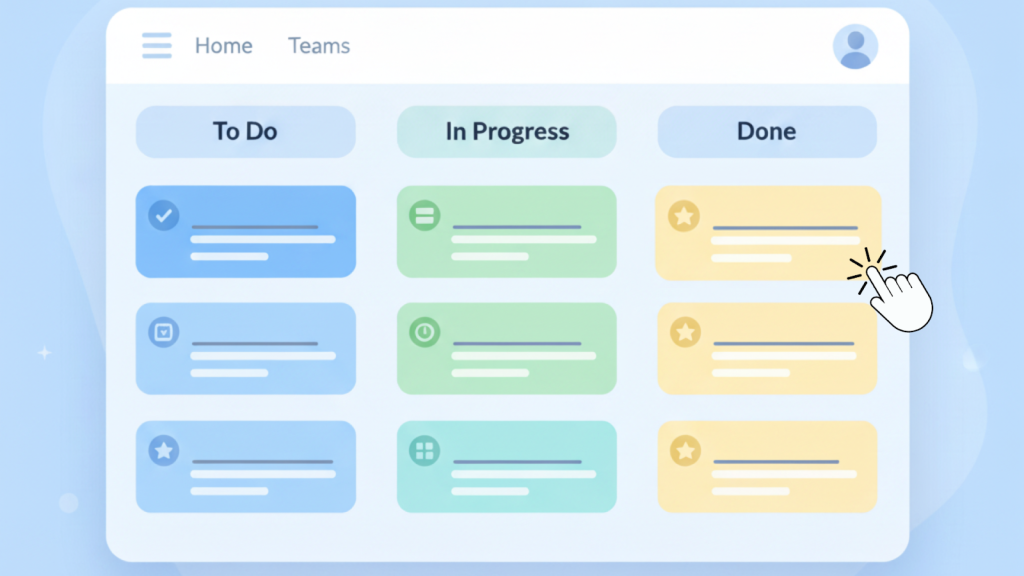Click the star icon on second Done card
Viewport: 1024px width, 576px height.
tap(684, 332)
